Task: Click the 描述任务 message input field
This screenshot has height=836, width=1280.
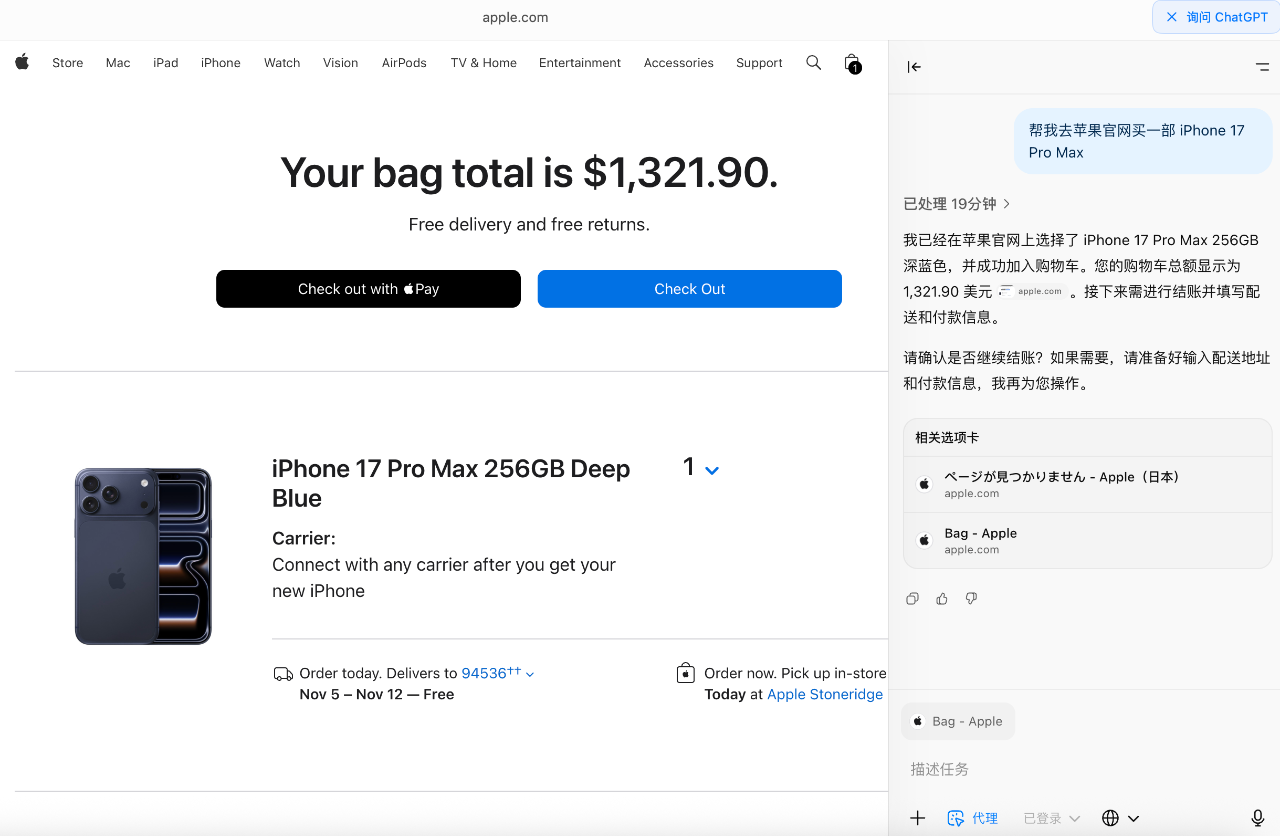Action: click(x=1080, y=769)
